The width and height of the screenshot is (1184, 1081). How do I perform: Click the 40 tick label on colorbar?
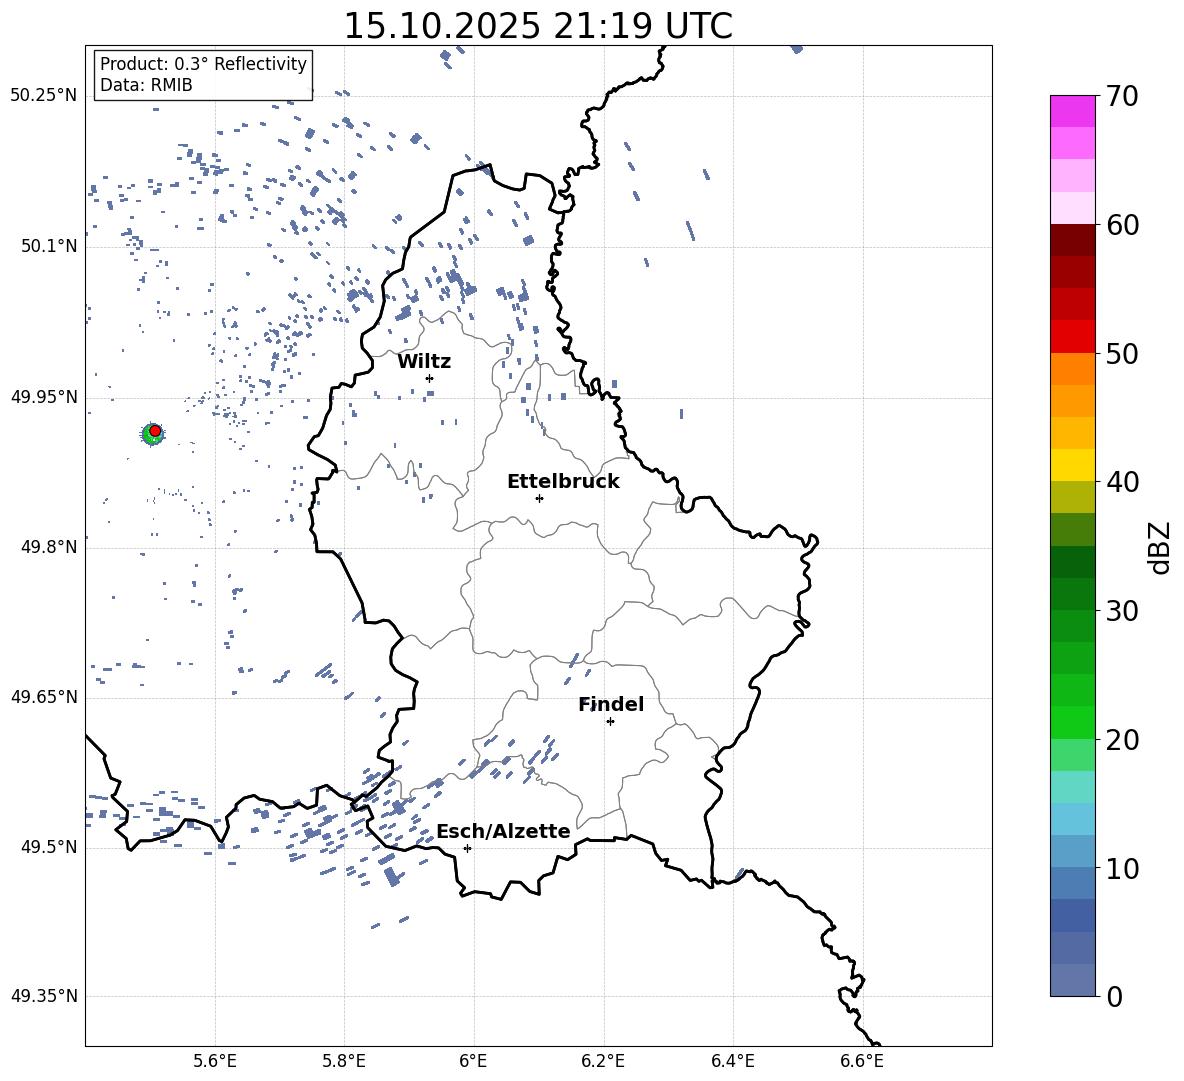1122,482
